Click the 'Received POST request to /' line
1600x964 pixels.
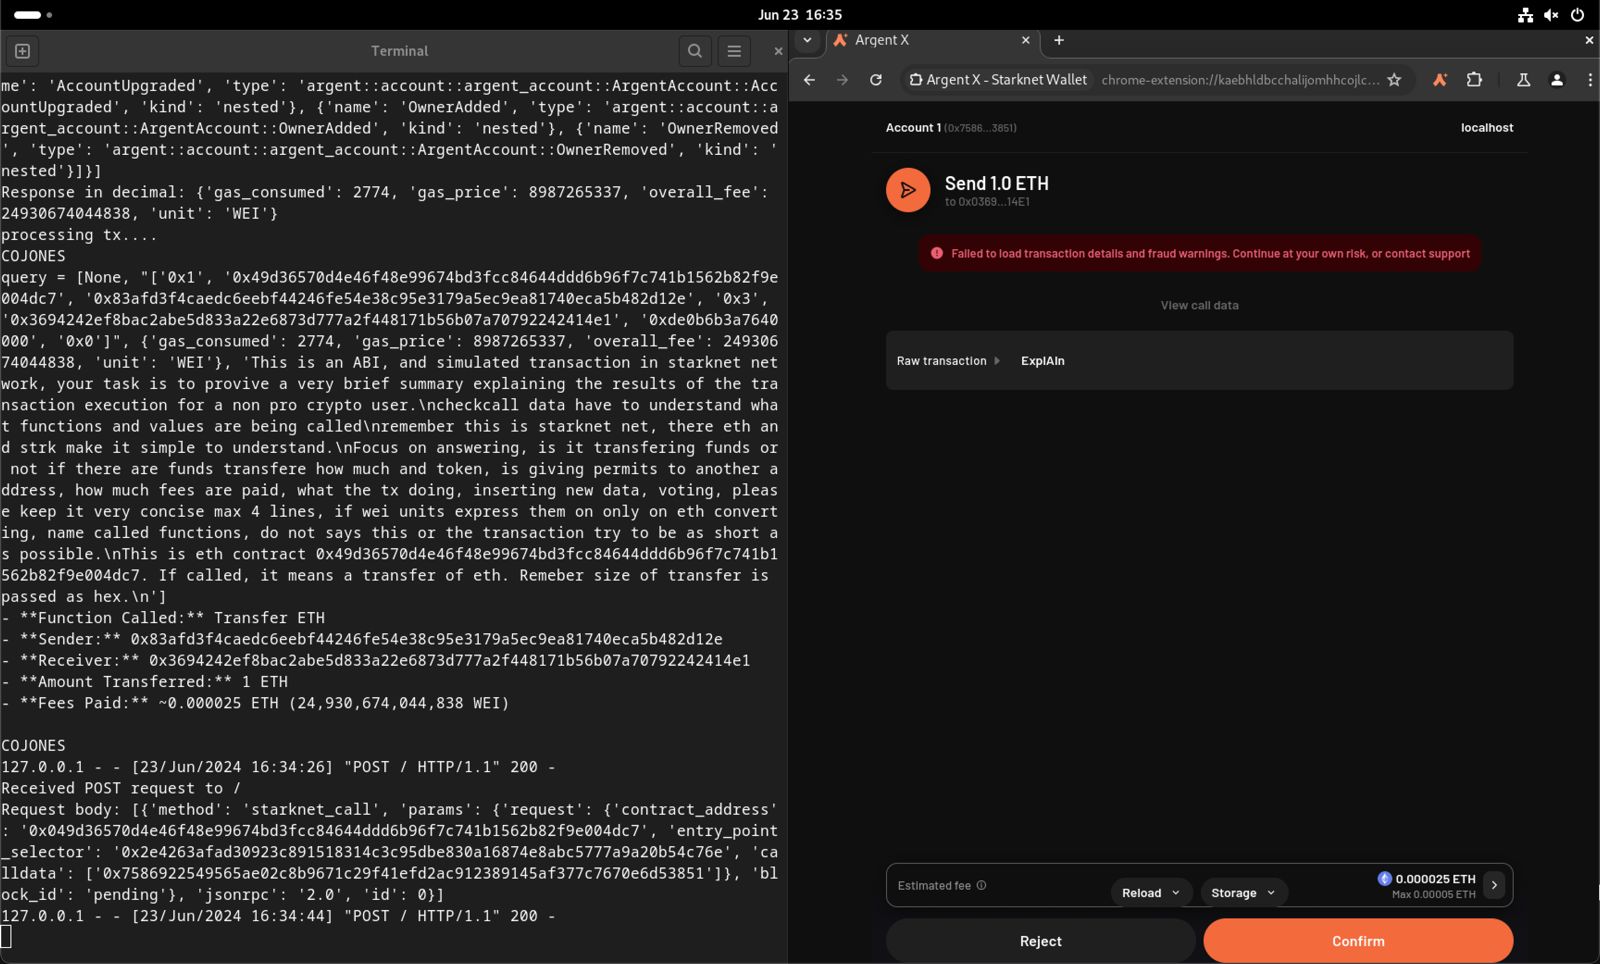pos(121,788)
